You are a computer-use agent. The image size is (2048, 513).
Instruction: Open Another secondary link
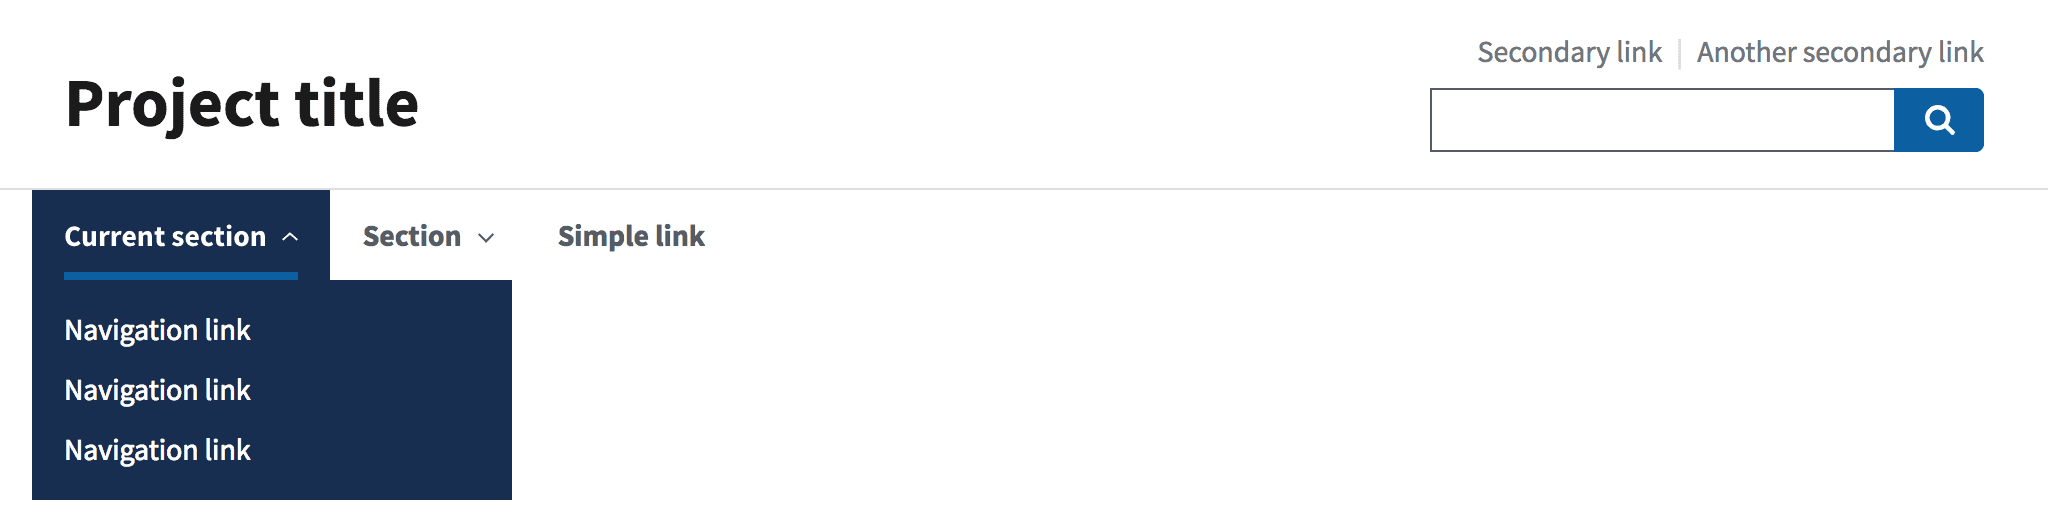[x=1839, y=52]
